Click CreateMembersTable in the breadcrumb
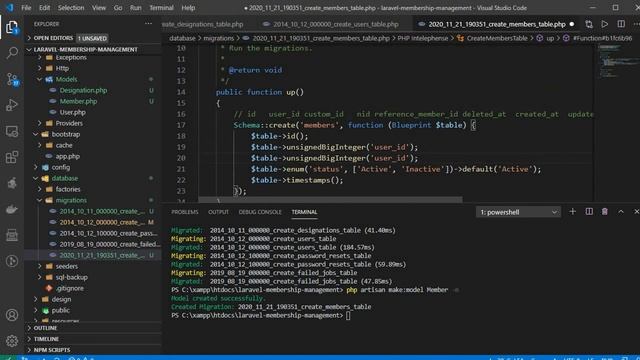 [x=497, y=38]
